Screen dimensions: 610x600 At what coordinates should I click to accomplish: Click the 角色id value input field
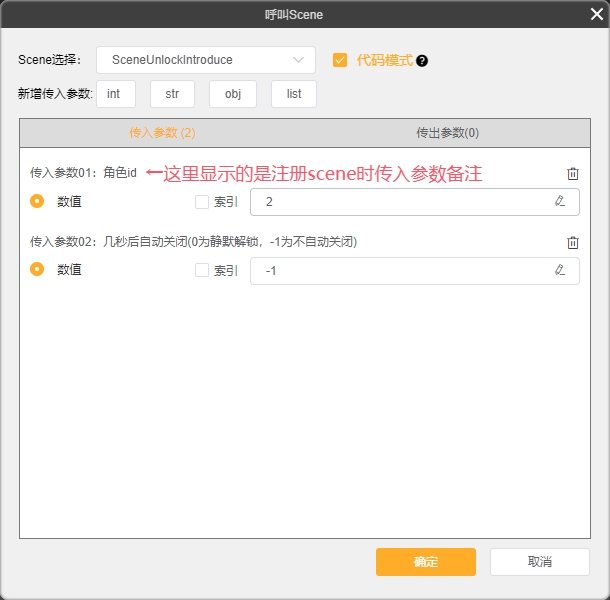400,202
